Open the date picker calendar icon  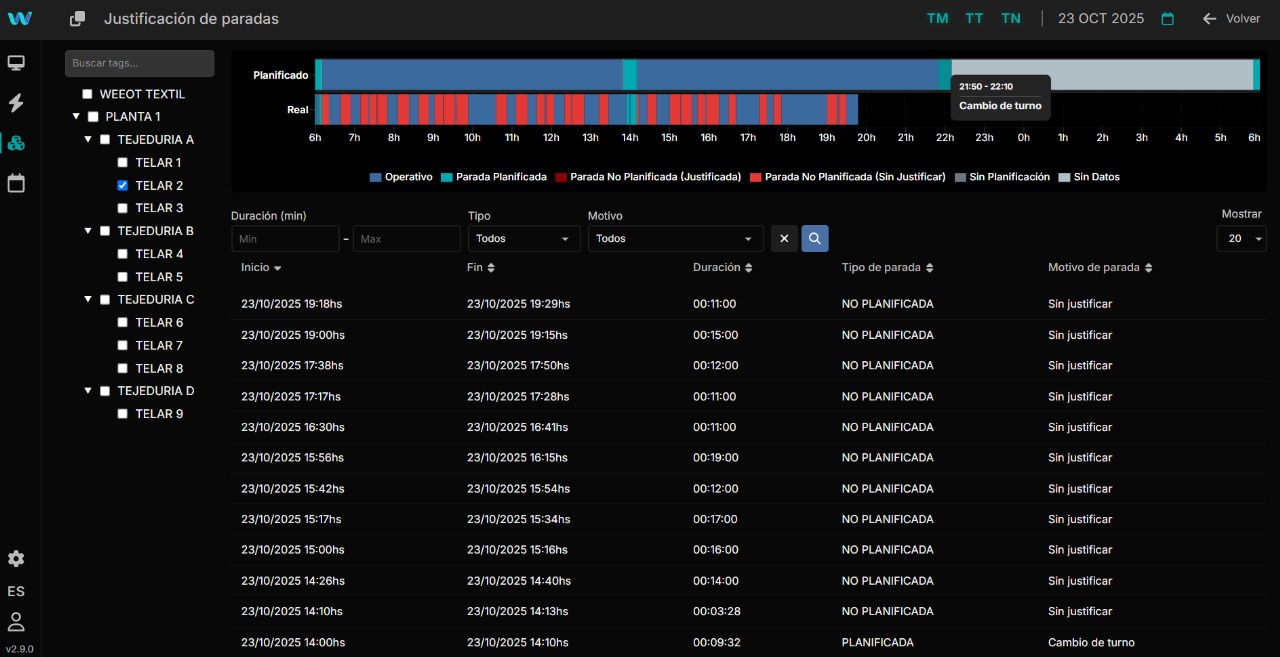(1167, 19)
